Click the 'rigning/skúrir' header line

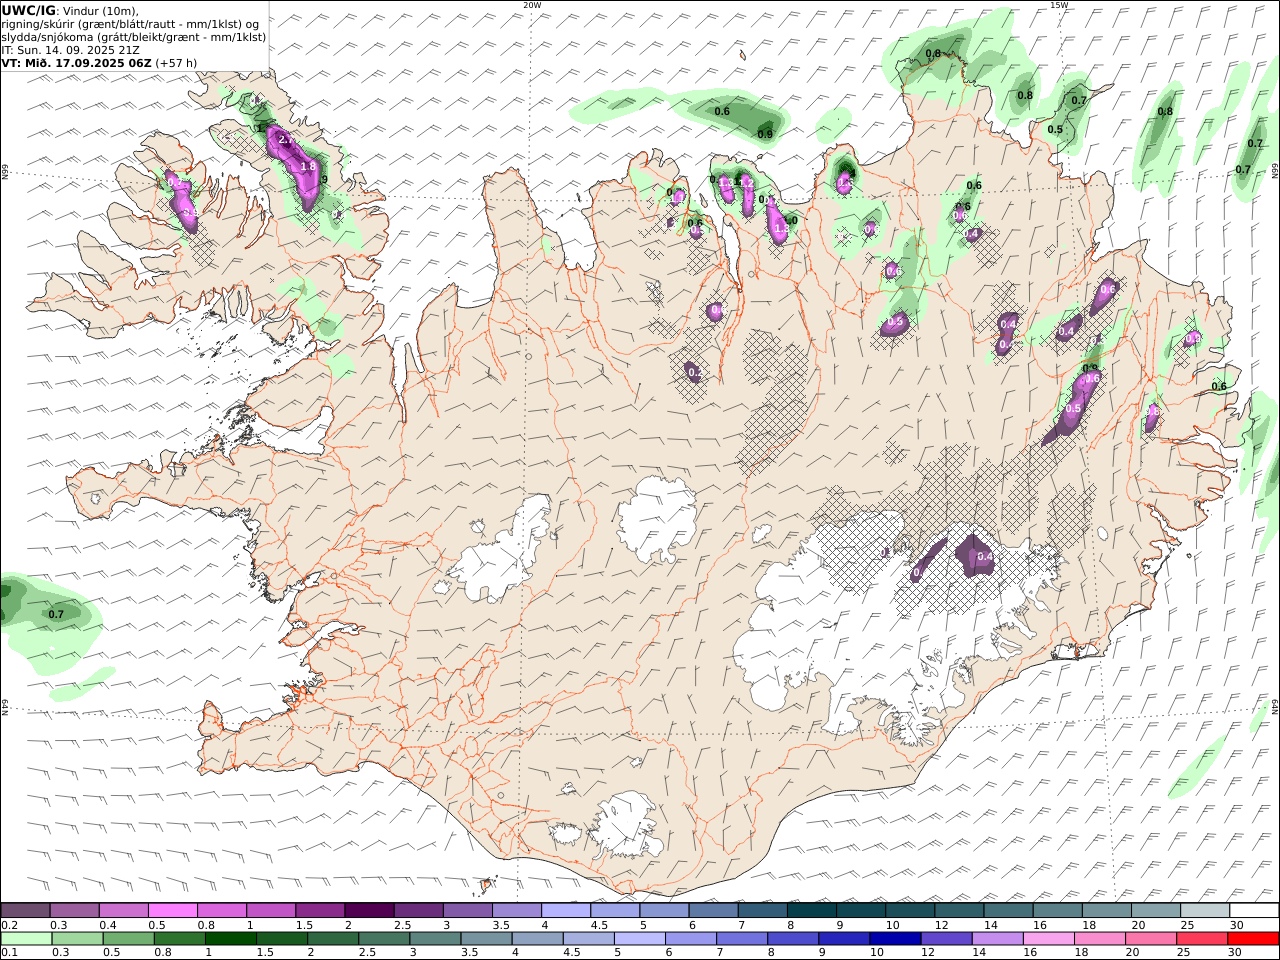tap(132, 24)
